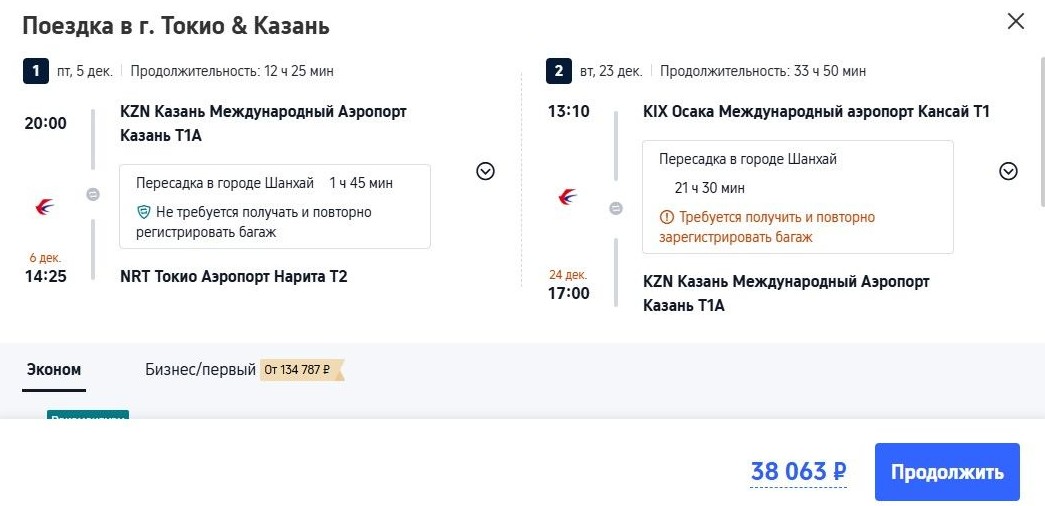Click the layover stop marker on the outbound timeline
Screen dimensions: 1045x506
coord(93,194)
